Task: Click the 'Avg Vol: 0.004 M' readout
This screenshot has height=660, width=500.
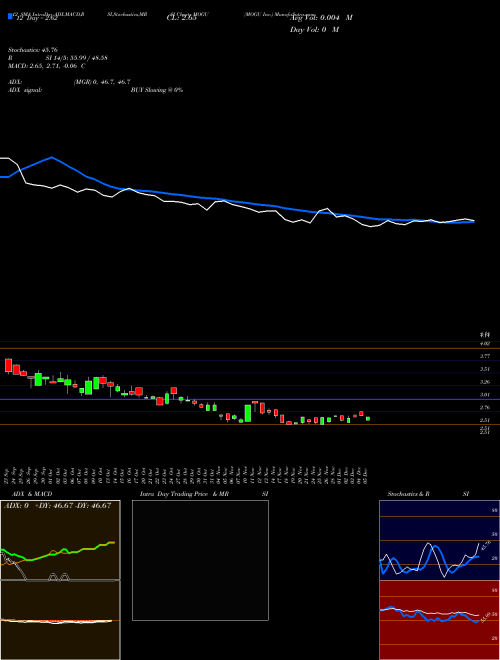Action: click(321, 18)
